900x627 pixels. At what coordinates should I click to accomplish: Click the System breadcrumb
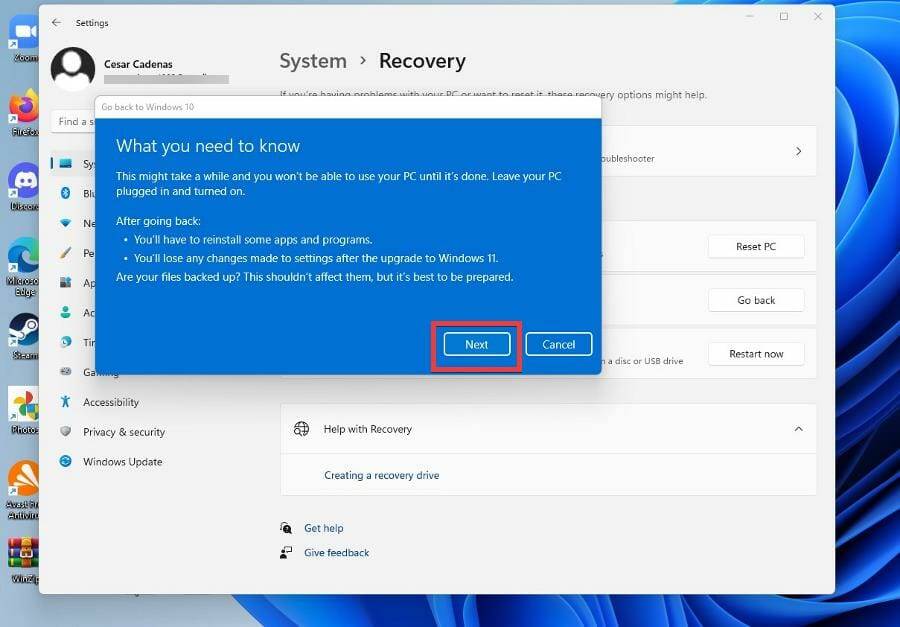[313, 61]
